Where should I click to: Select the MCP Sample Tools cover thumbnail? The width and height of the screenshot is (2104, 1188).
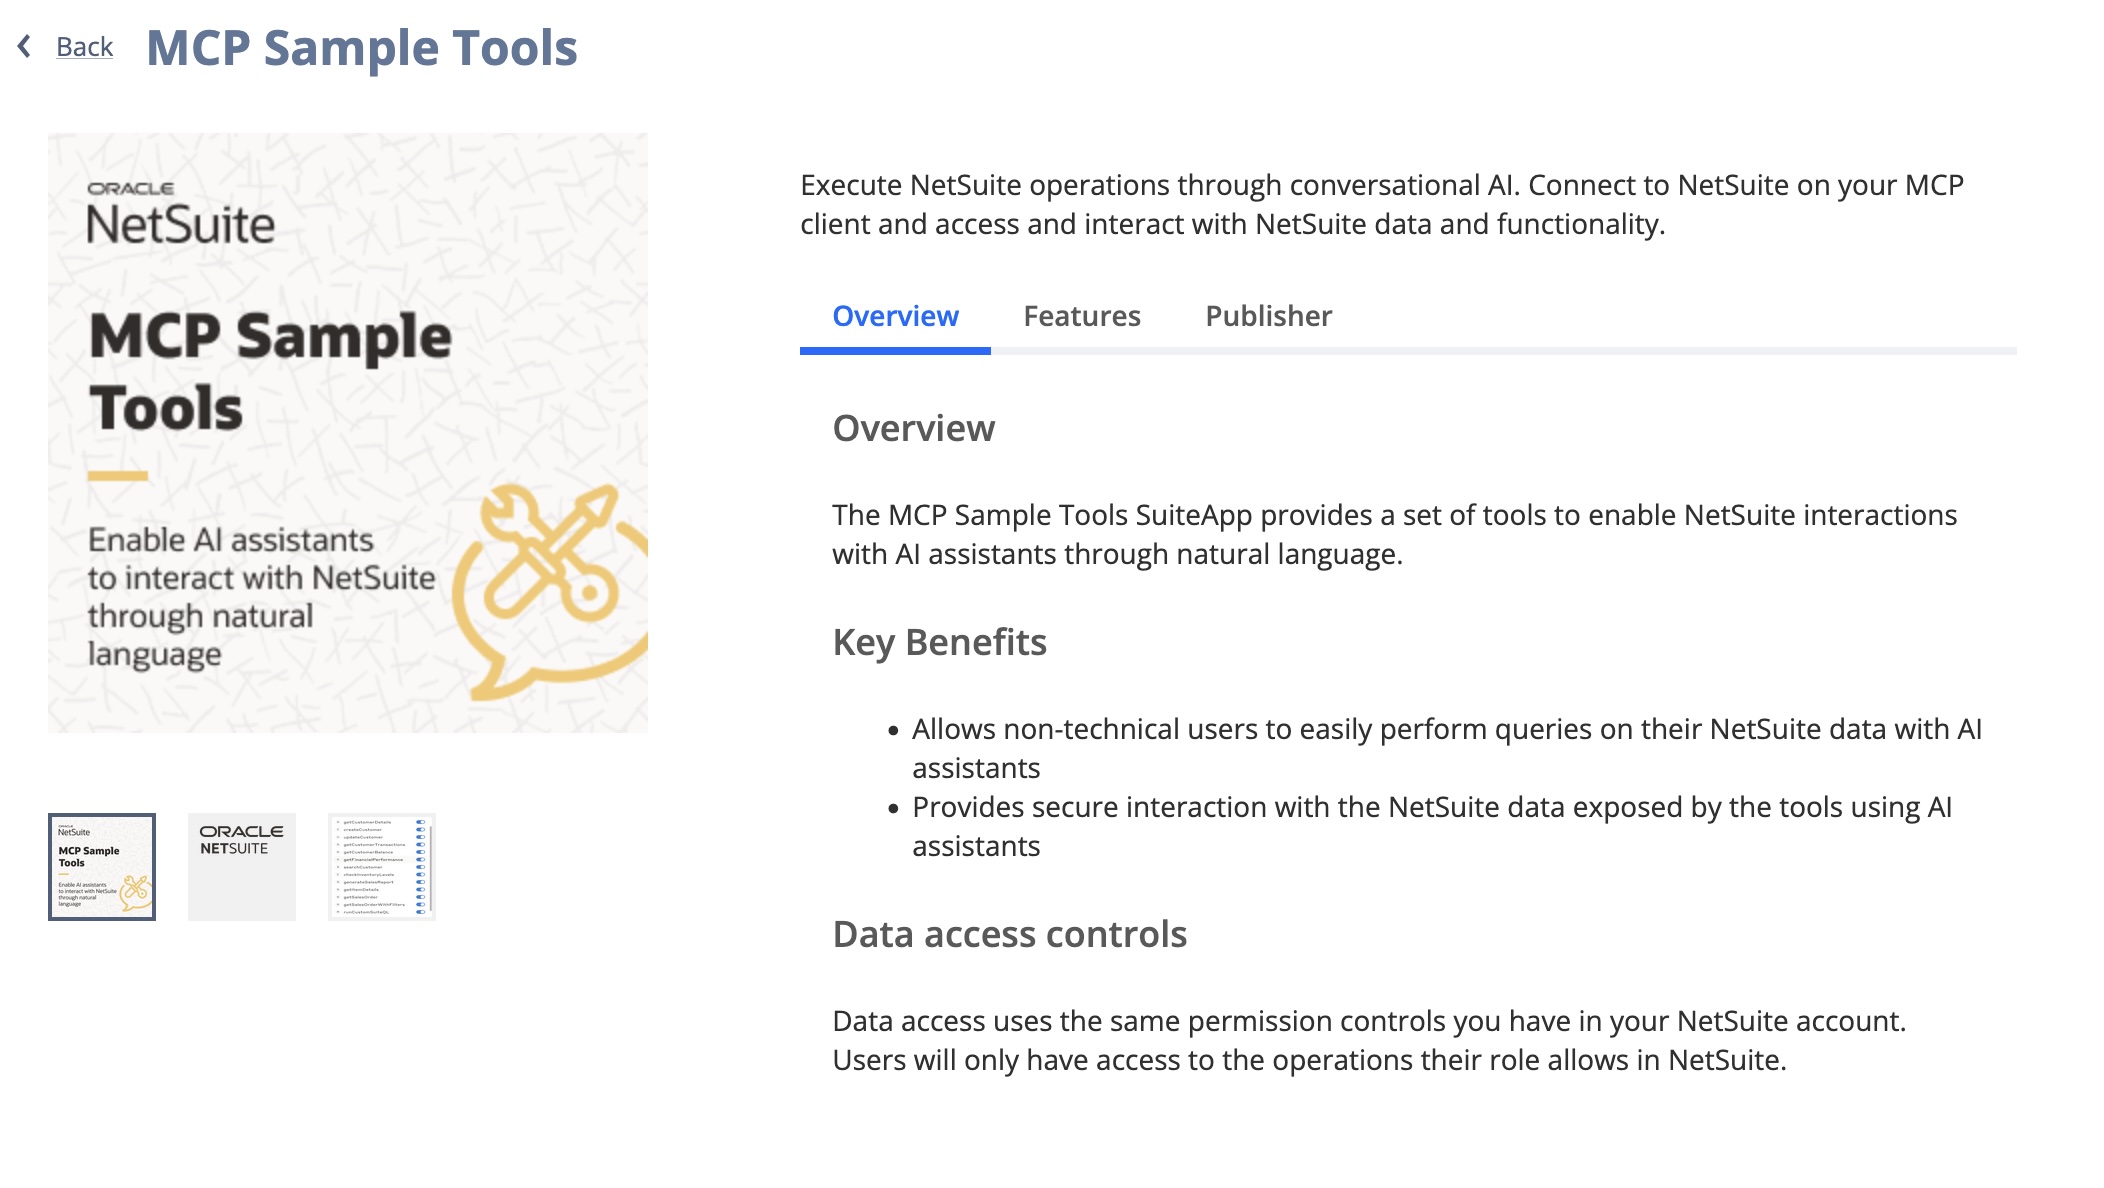point(102,866)
